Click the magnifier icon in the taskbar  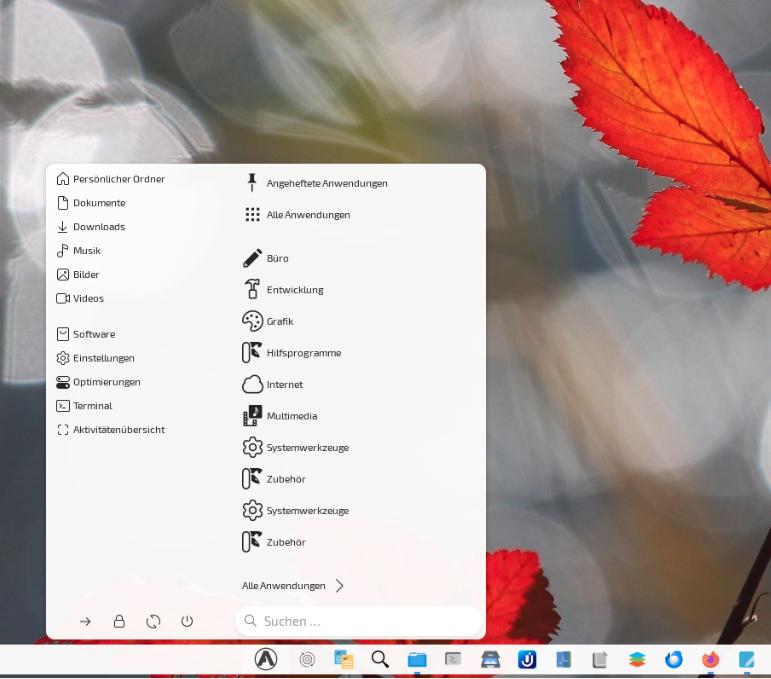[380, 660]
